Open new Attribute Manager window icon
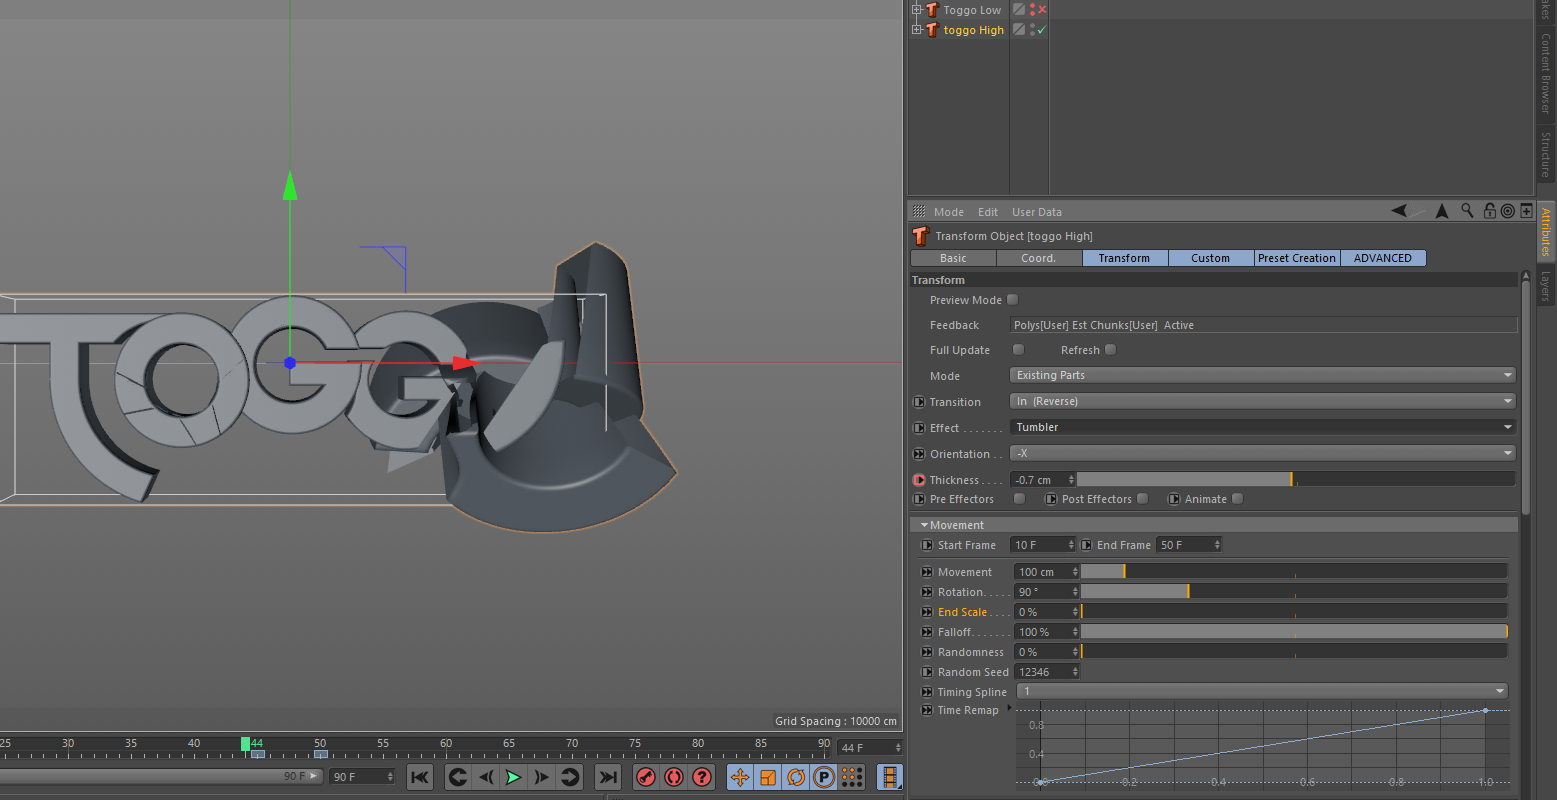The height and width of the screenshot is (800, 1557). [x=1526, y=211]
